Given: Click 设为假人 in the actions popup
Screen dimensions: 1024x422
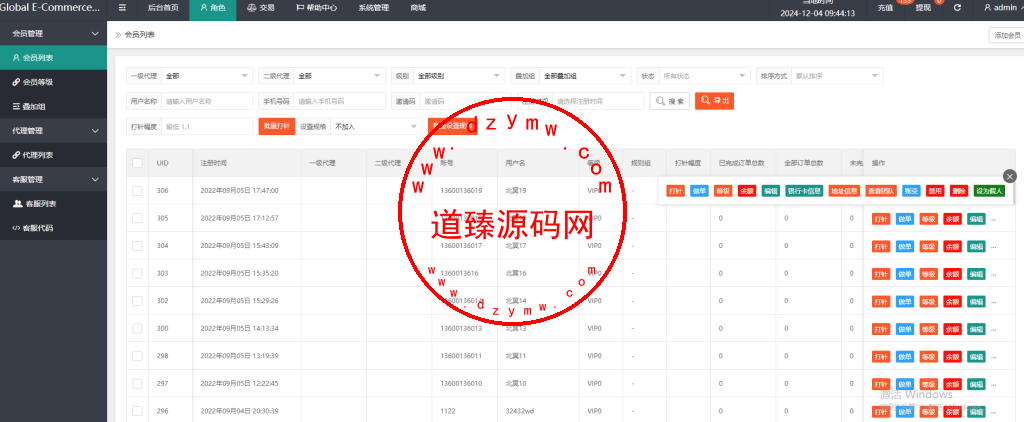Looking at the screenshot, I should click(x=989, y=191).
